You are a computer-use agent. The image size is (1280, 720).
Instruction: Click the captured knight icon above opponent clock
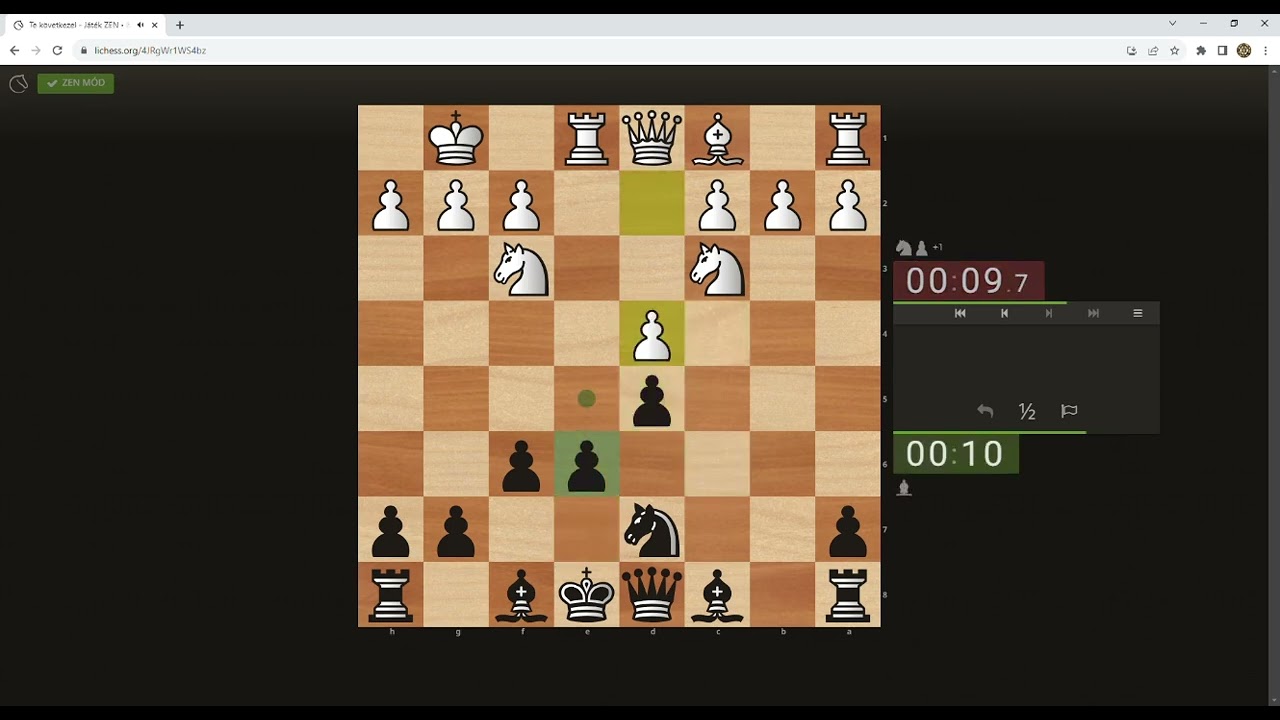904,247
